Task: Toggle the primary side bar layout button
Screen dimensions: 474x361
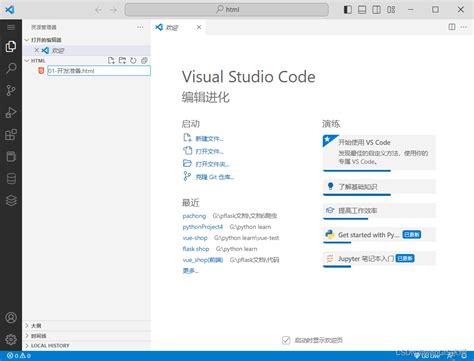Action: tap(348, 10)
